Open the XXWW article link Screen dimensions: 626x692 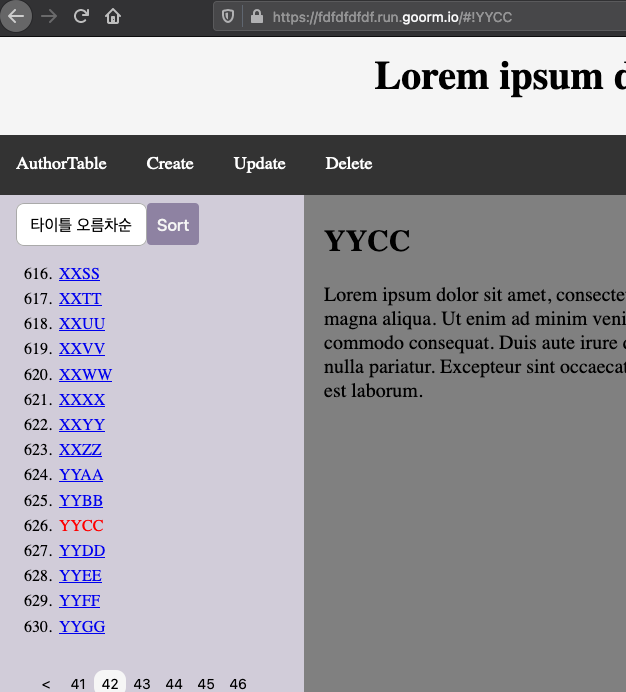[x=86, y=375]
